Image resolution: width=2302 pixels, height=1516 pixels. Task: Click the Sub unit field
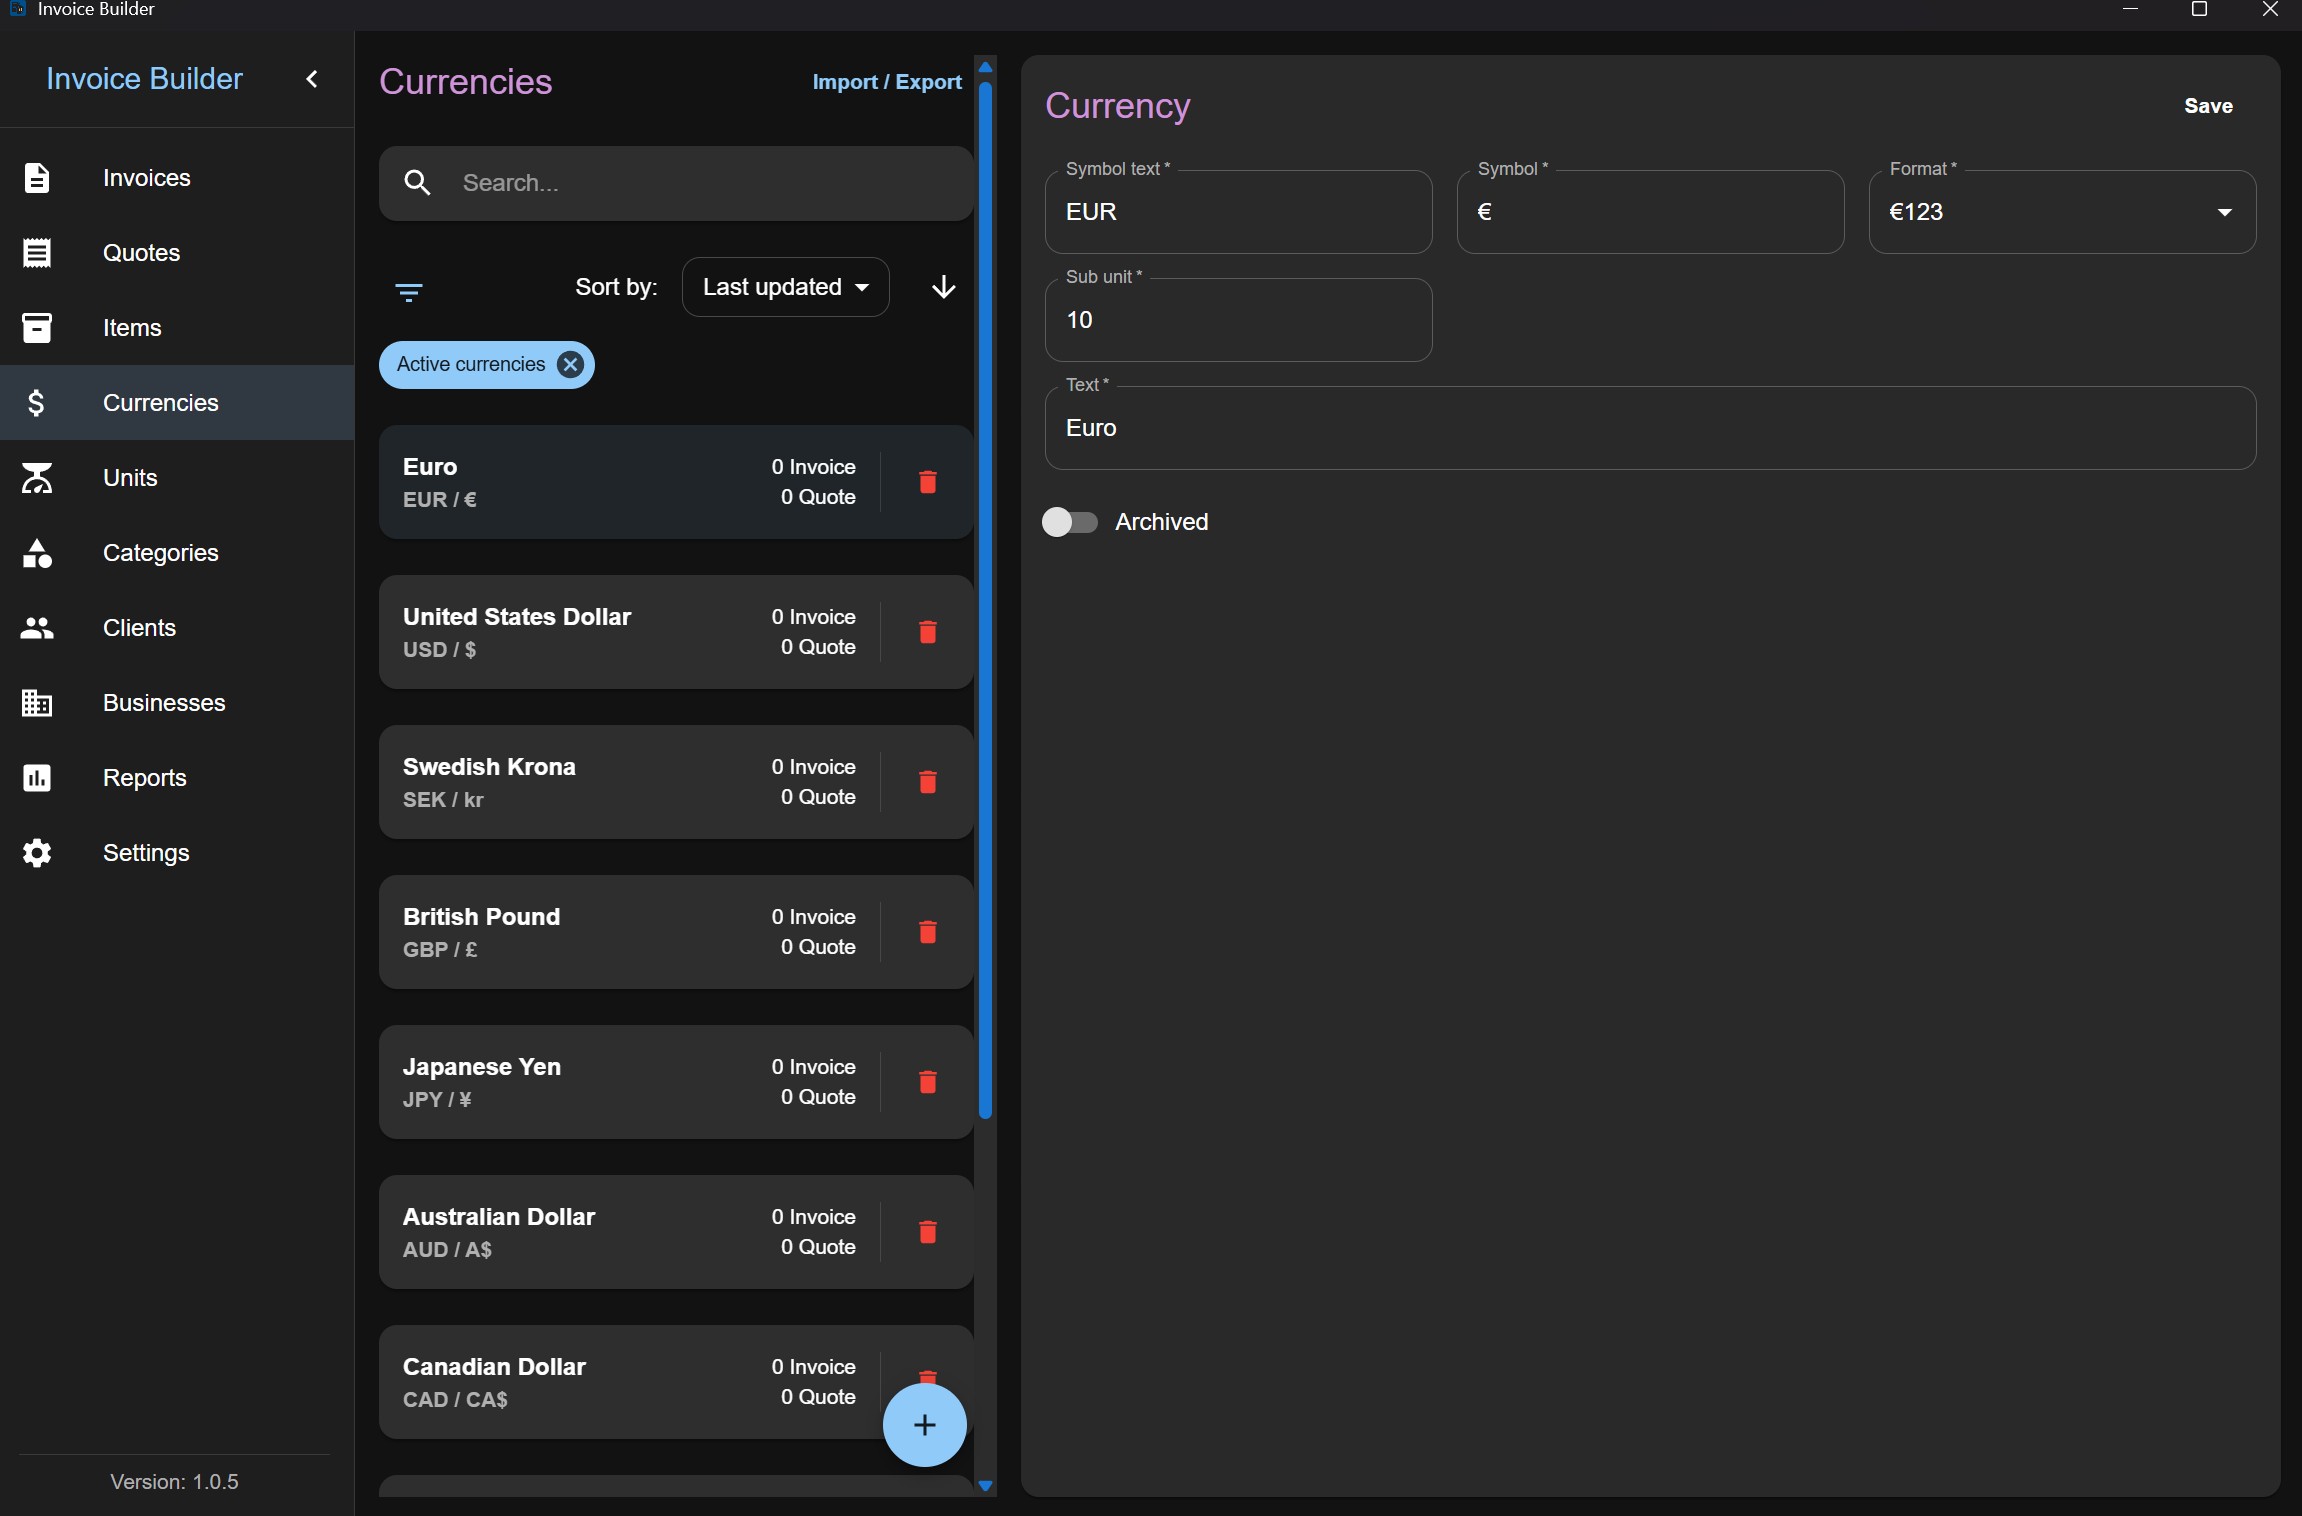click(x=1238, y=320)
